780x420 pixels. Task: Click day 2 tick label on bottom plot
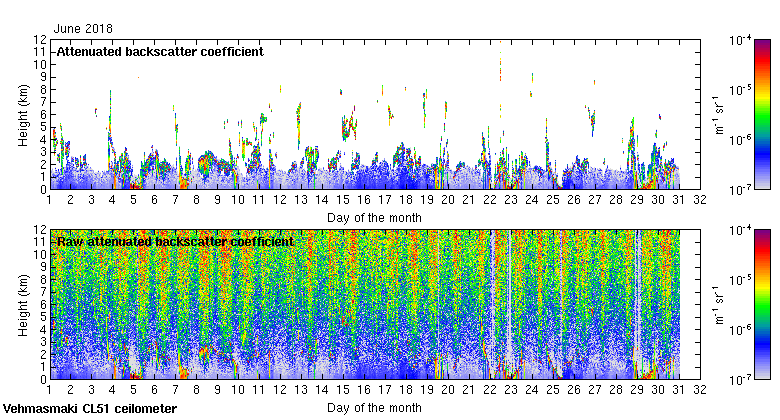click(x=70, y=390)
